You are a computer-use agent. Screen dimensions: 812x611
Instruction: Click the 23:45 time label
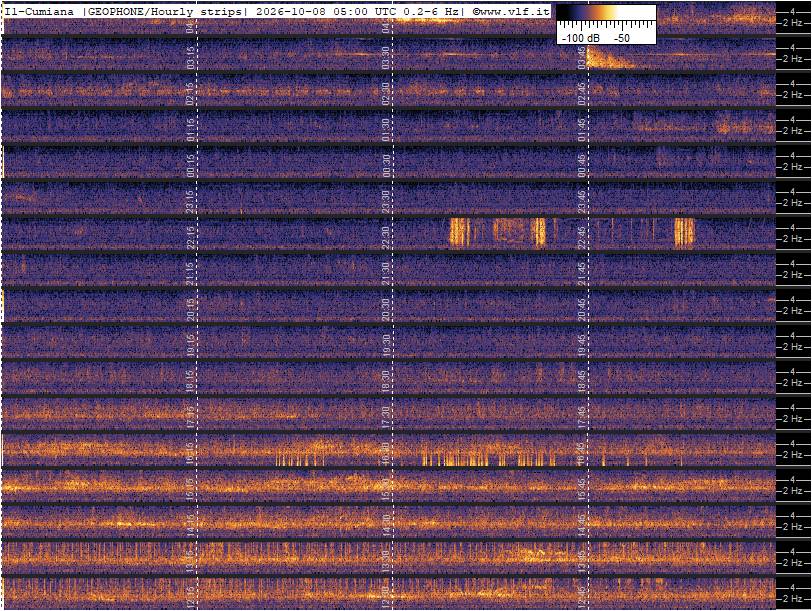coord(582,202)
